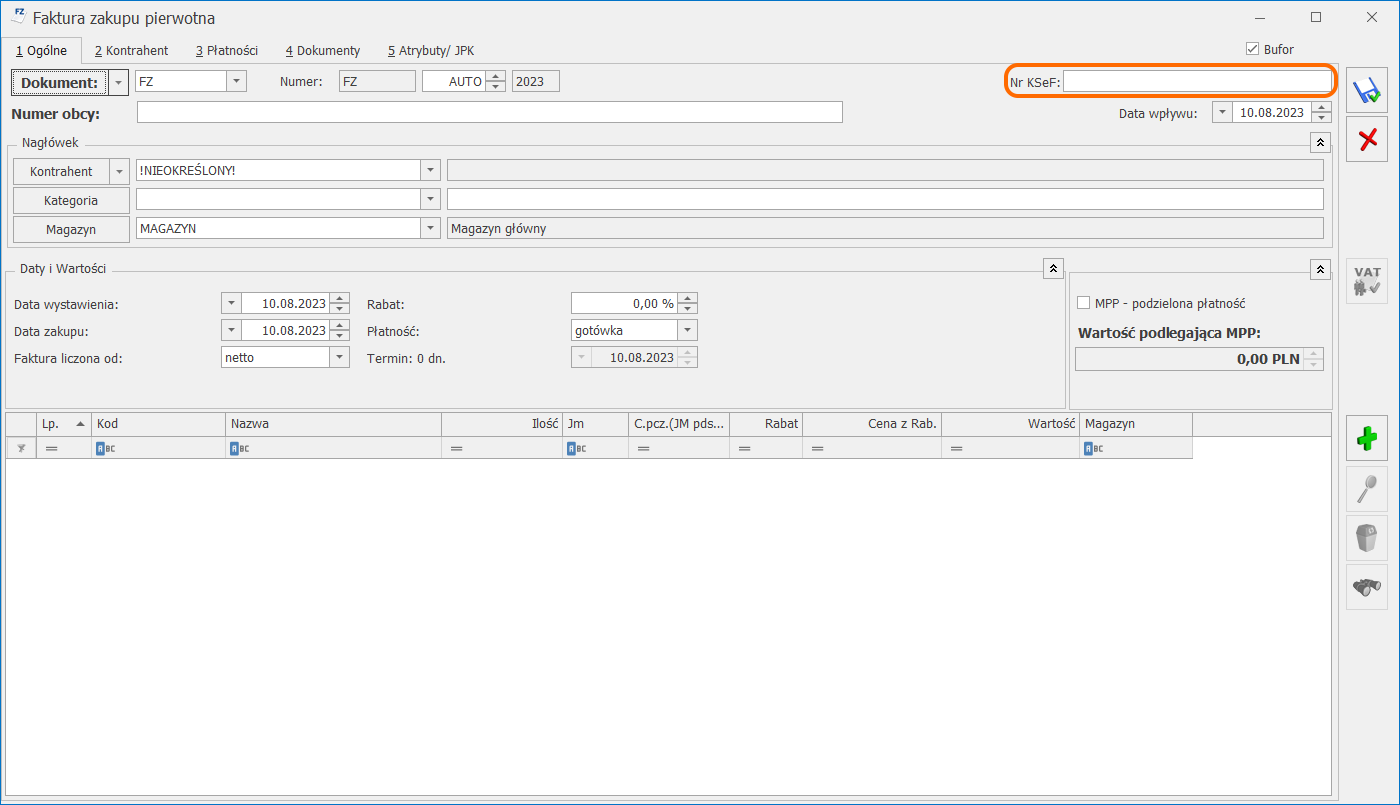Click the VAT verification icon
Viewport: 1400px width, 805px height.
[1367, 280]
